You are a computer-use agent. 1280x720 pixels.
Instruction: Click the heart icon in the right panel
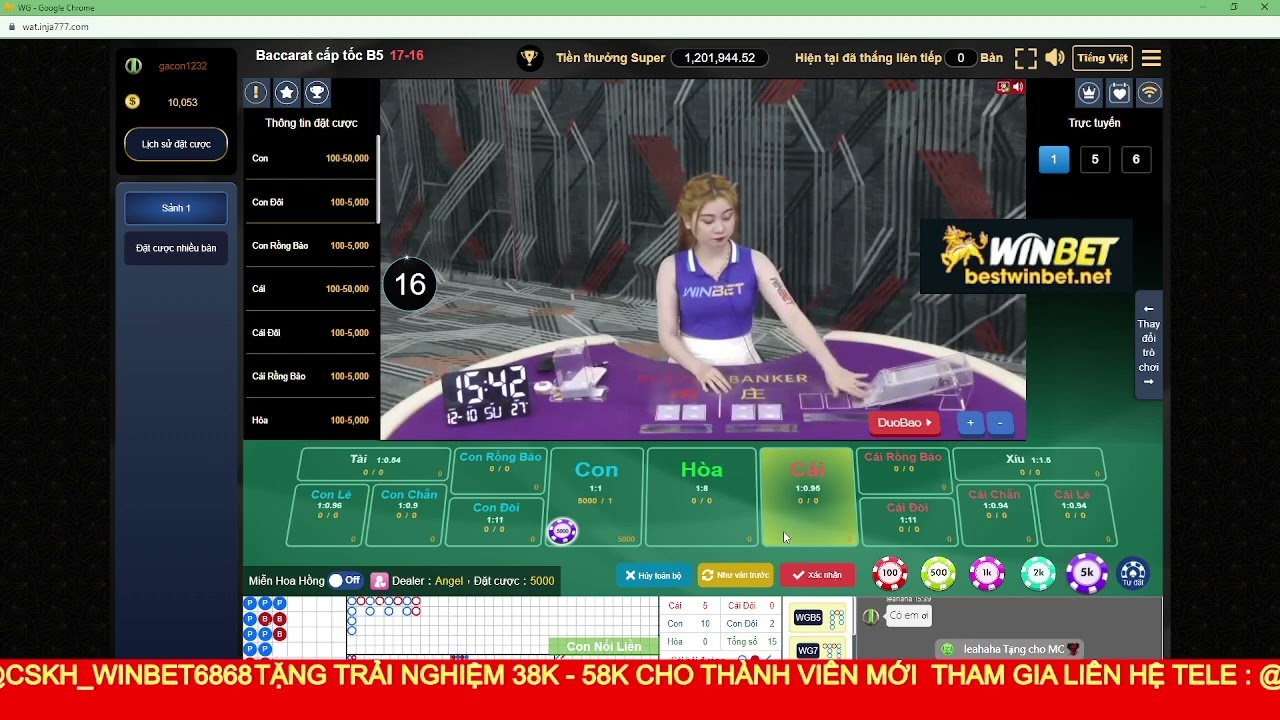(x=1119, y=93)
